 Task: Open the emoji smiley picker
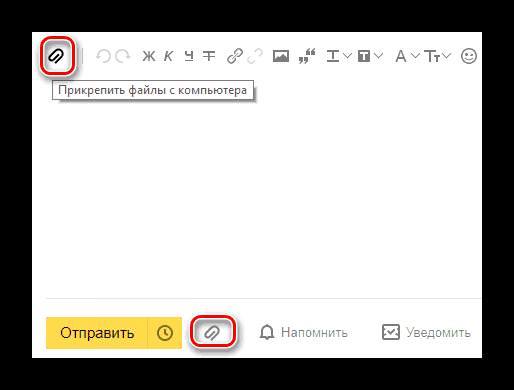tap(469, 56)
